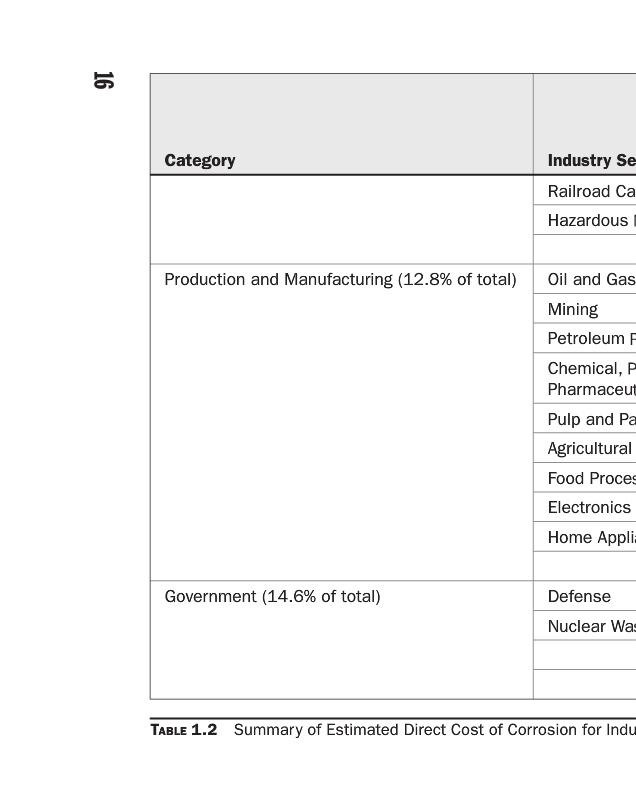This screenshot has height=800, width=636.
Task: Click the Defense table cell
Action: [579, 597]
